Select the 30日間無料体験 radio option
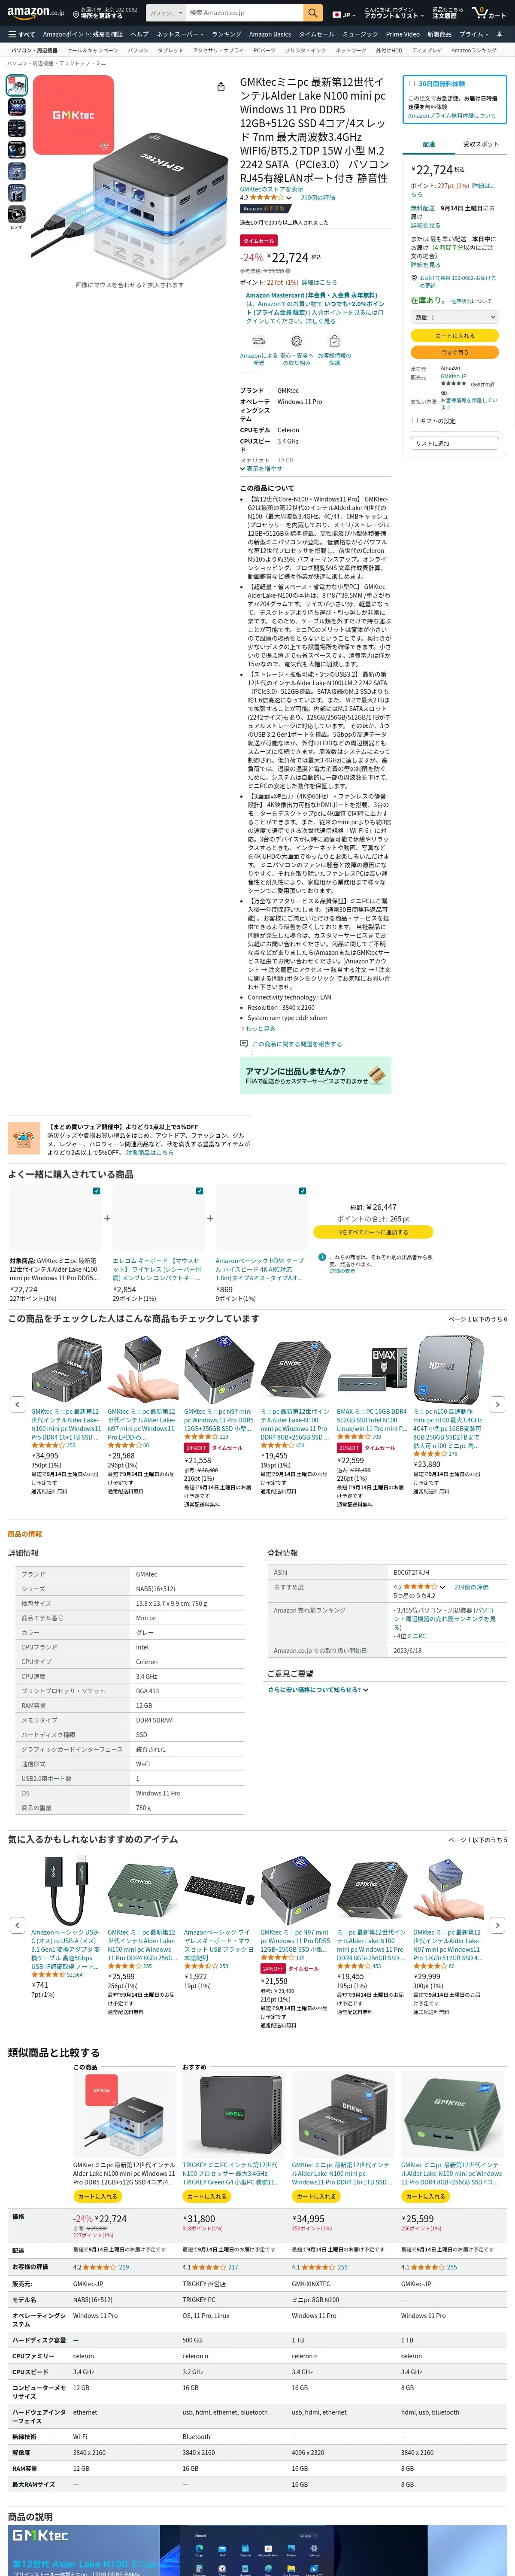The width and height of the screenshot is (515, 2576). 411,83
